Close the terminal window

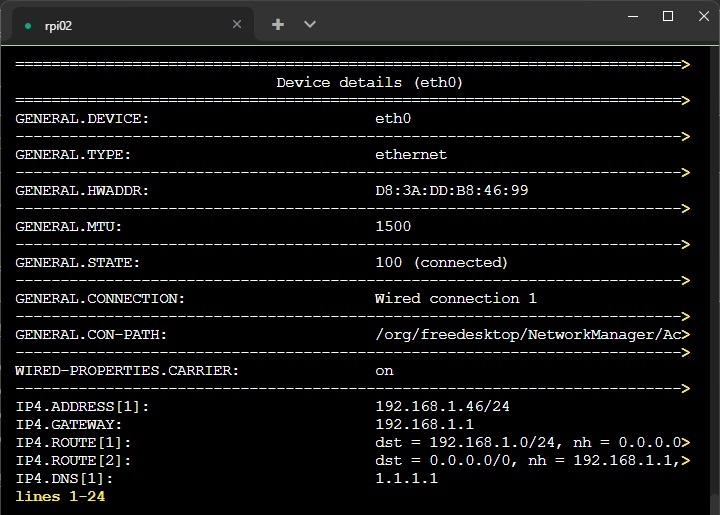[702, 16]
